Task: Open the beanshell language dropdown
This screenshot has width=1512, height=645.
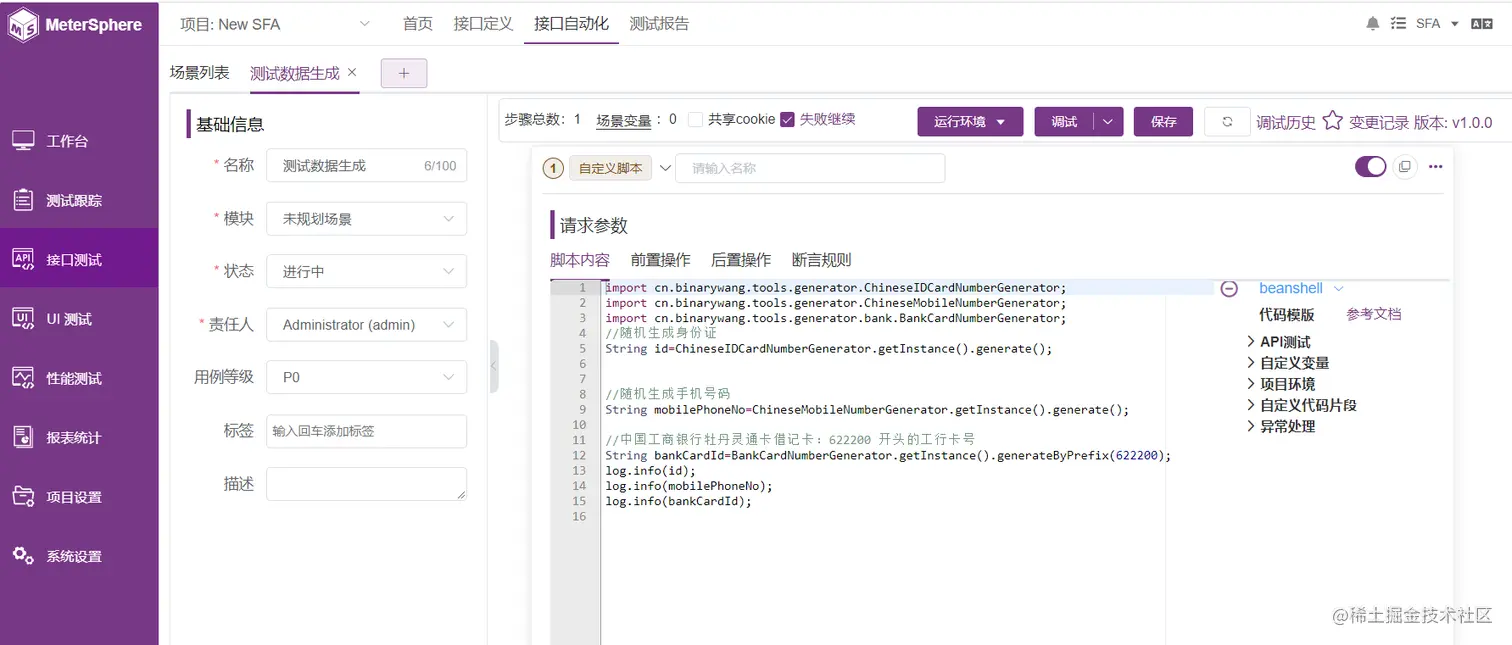Action: (1301, 288)
